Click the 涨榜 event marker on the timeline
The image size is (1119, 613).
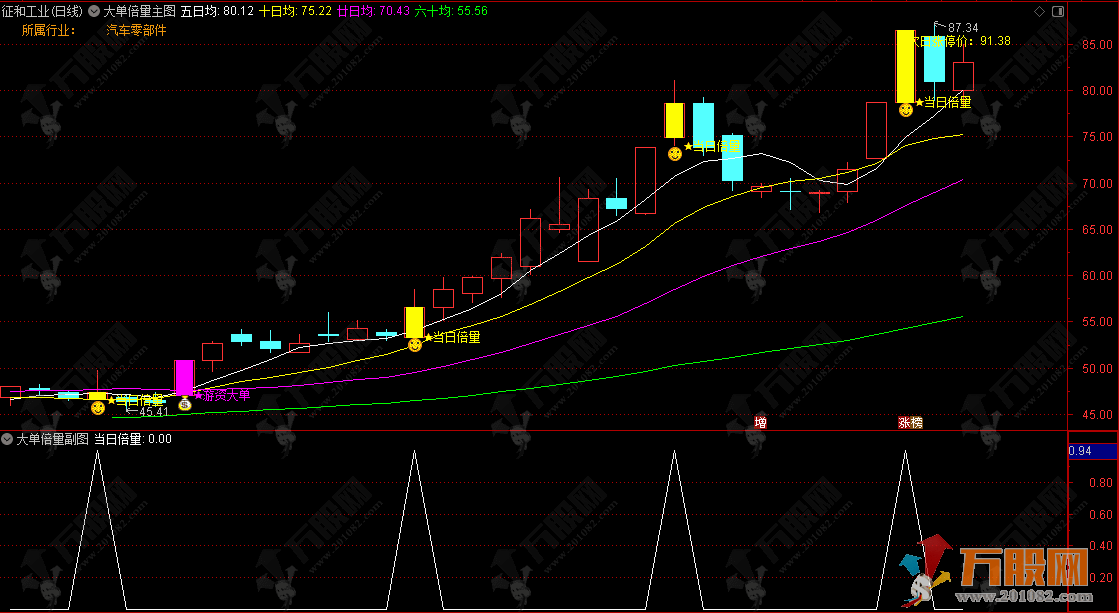coord(909,423)
